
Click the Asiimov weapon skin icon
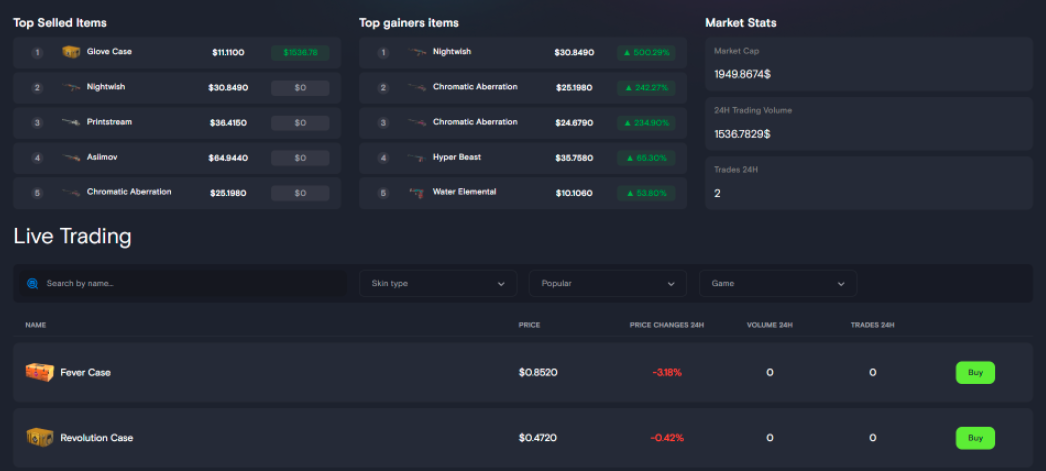71,158
